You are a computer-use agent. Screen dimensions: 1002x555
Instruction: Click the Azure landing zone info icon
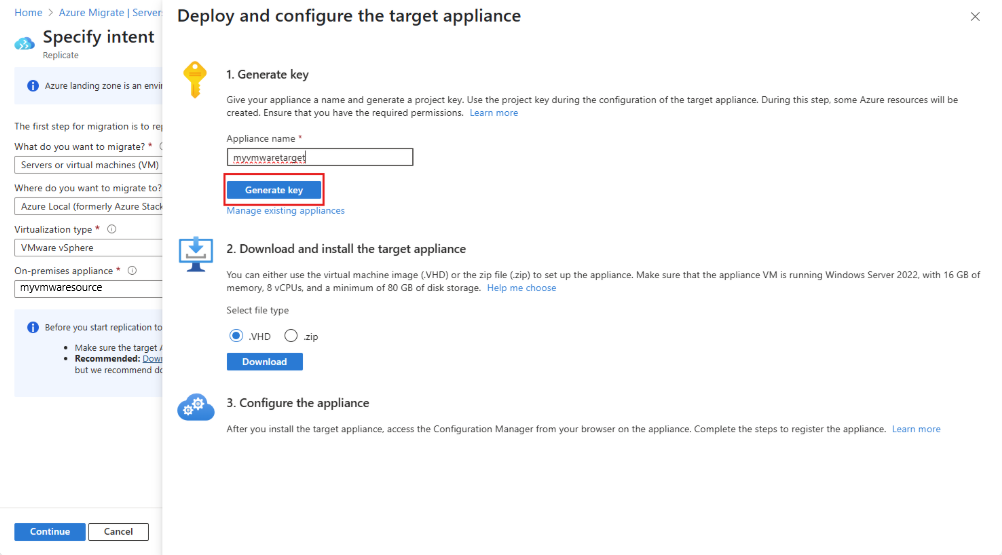(33, 86)
